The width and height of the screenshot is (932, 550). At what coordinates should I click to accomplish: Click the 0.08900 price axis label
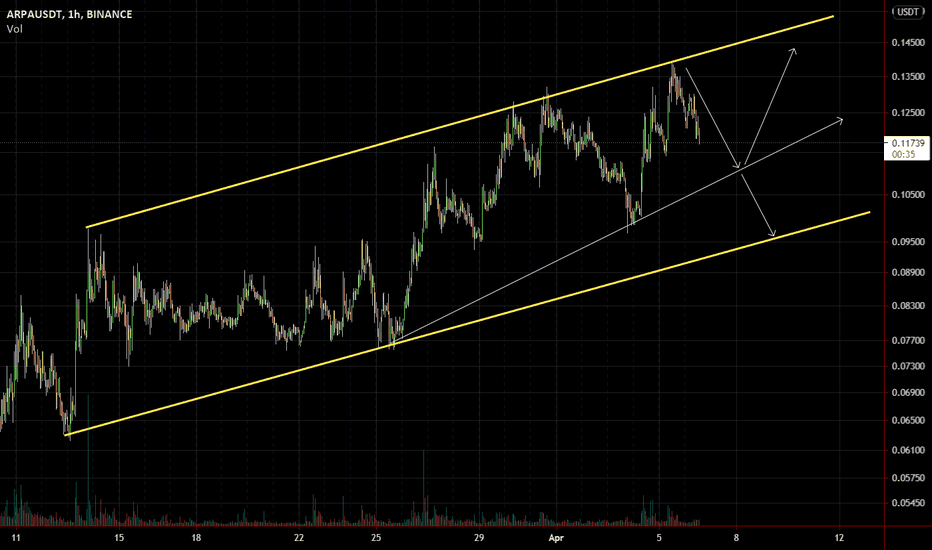pyautogui.click(x=908, y=273)
